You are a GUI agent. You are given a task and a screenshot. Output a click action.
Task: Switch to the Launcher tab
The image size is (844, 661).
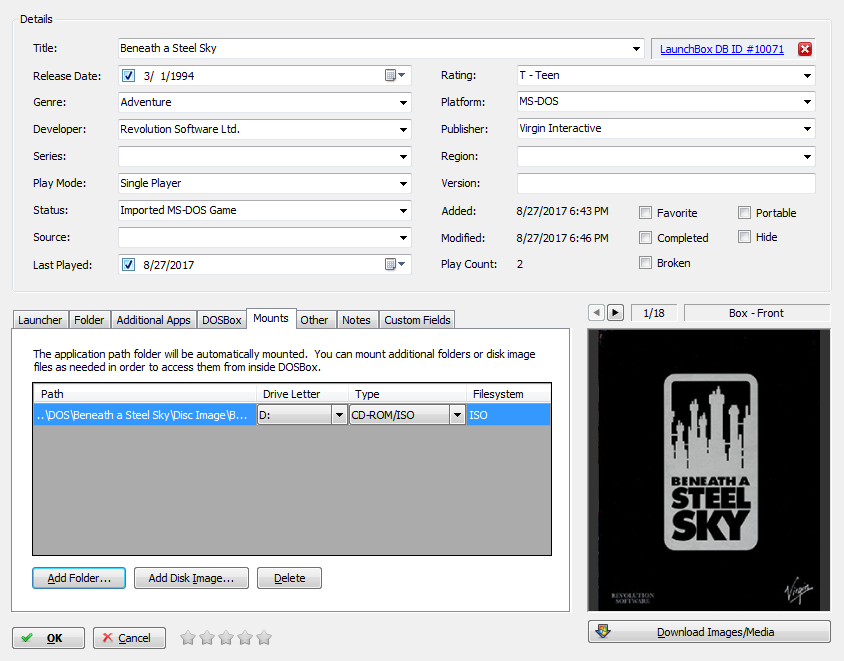pos(40,320)
